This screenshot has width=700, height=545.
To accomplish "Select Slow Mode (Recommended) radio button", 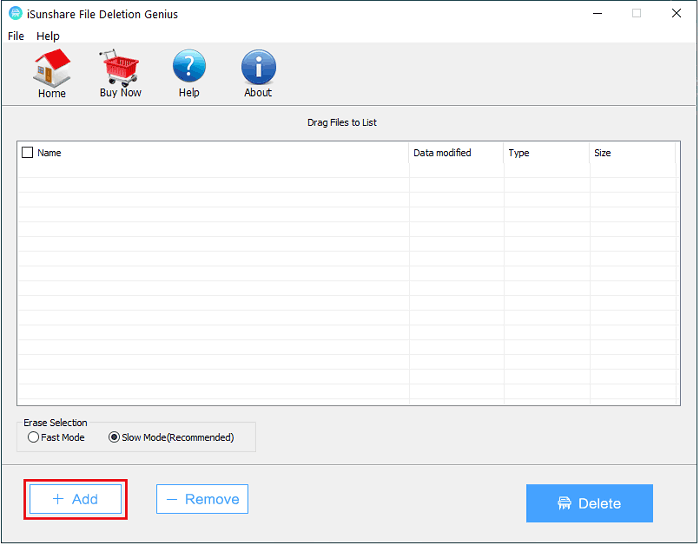I will click(114, 437).
